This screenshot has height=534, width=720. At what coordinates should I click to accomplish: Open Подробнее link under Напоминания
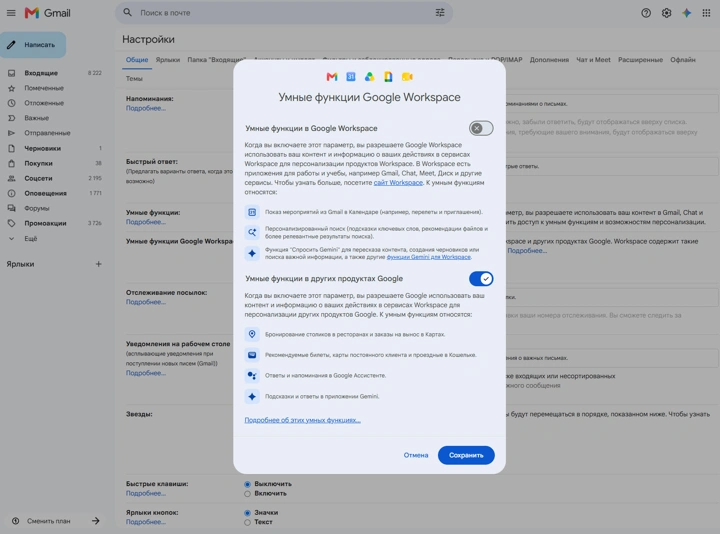[146, 108]
